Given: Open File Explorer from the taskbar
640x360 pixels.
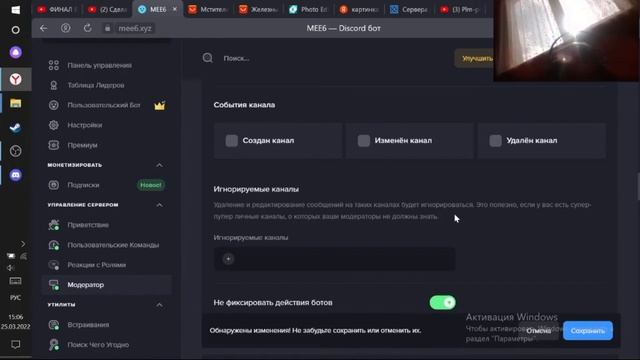Looking at the screenshot, I should point(16,103).
